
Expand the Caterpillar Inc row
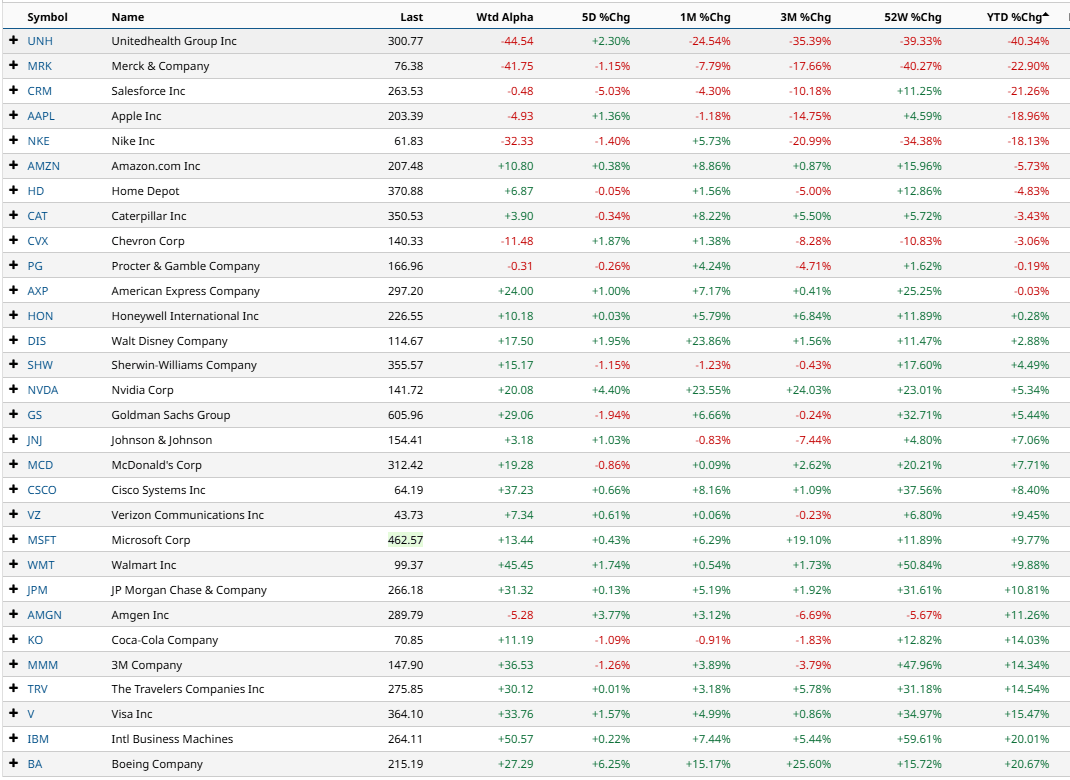pos(13,216)
